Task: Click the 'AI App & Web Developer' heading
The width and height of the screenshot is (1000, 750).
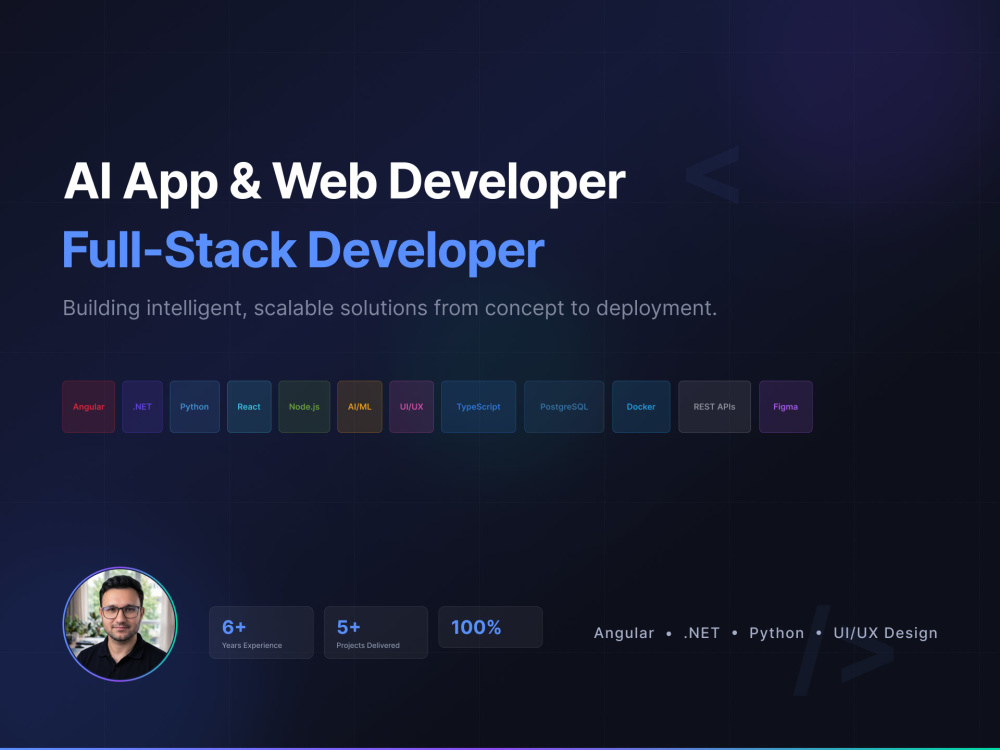Action: click(x=344, y=183)
